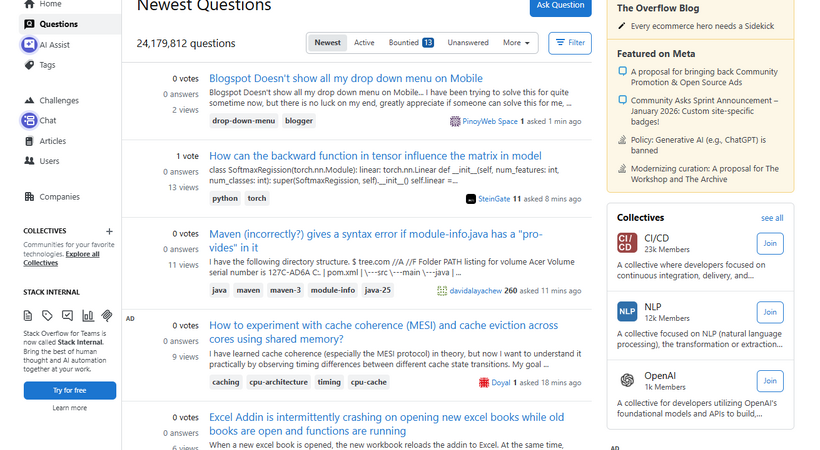This screenshot has height=450, width=820.
Task: Switch to Unanswered tab
Action: pos(468,43)
